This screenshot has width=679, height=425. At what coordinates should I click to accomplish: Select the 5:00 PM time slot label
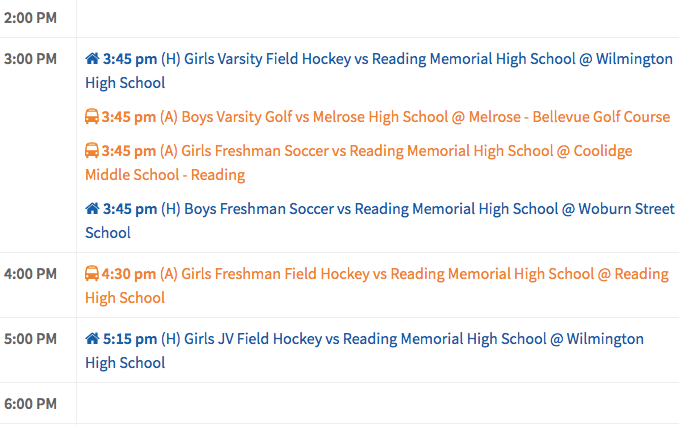[x=30, y=339]
